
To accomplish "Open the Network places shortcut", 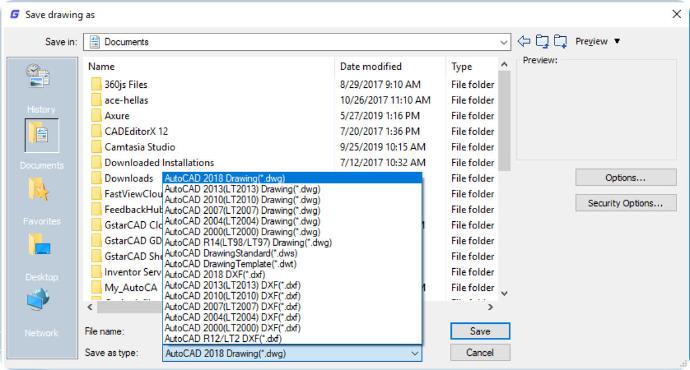I will point(41,312).
